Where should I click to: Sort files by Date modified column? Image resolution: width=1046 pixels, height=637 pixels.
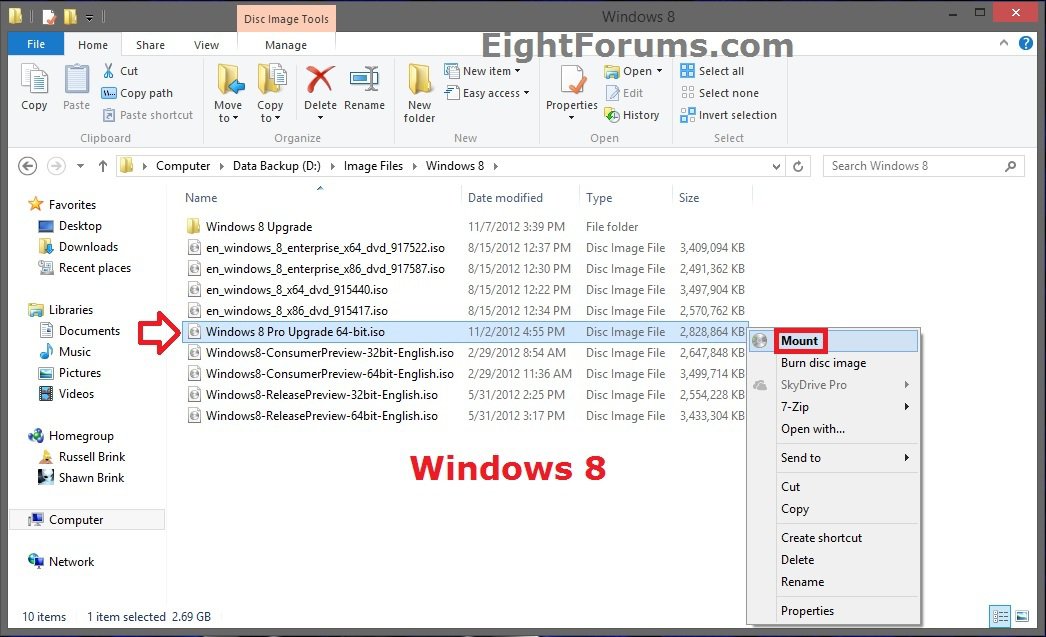click(x=520, y=197)
